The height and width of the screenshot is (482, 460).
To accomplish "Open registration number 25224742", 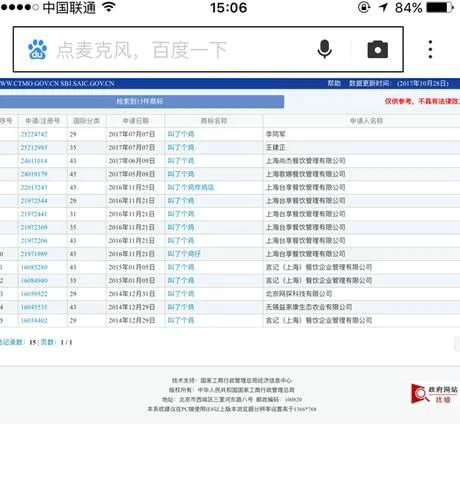I will coord(34,134).
